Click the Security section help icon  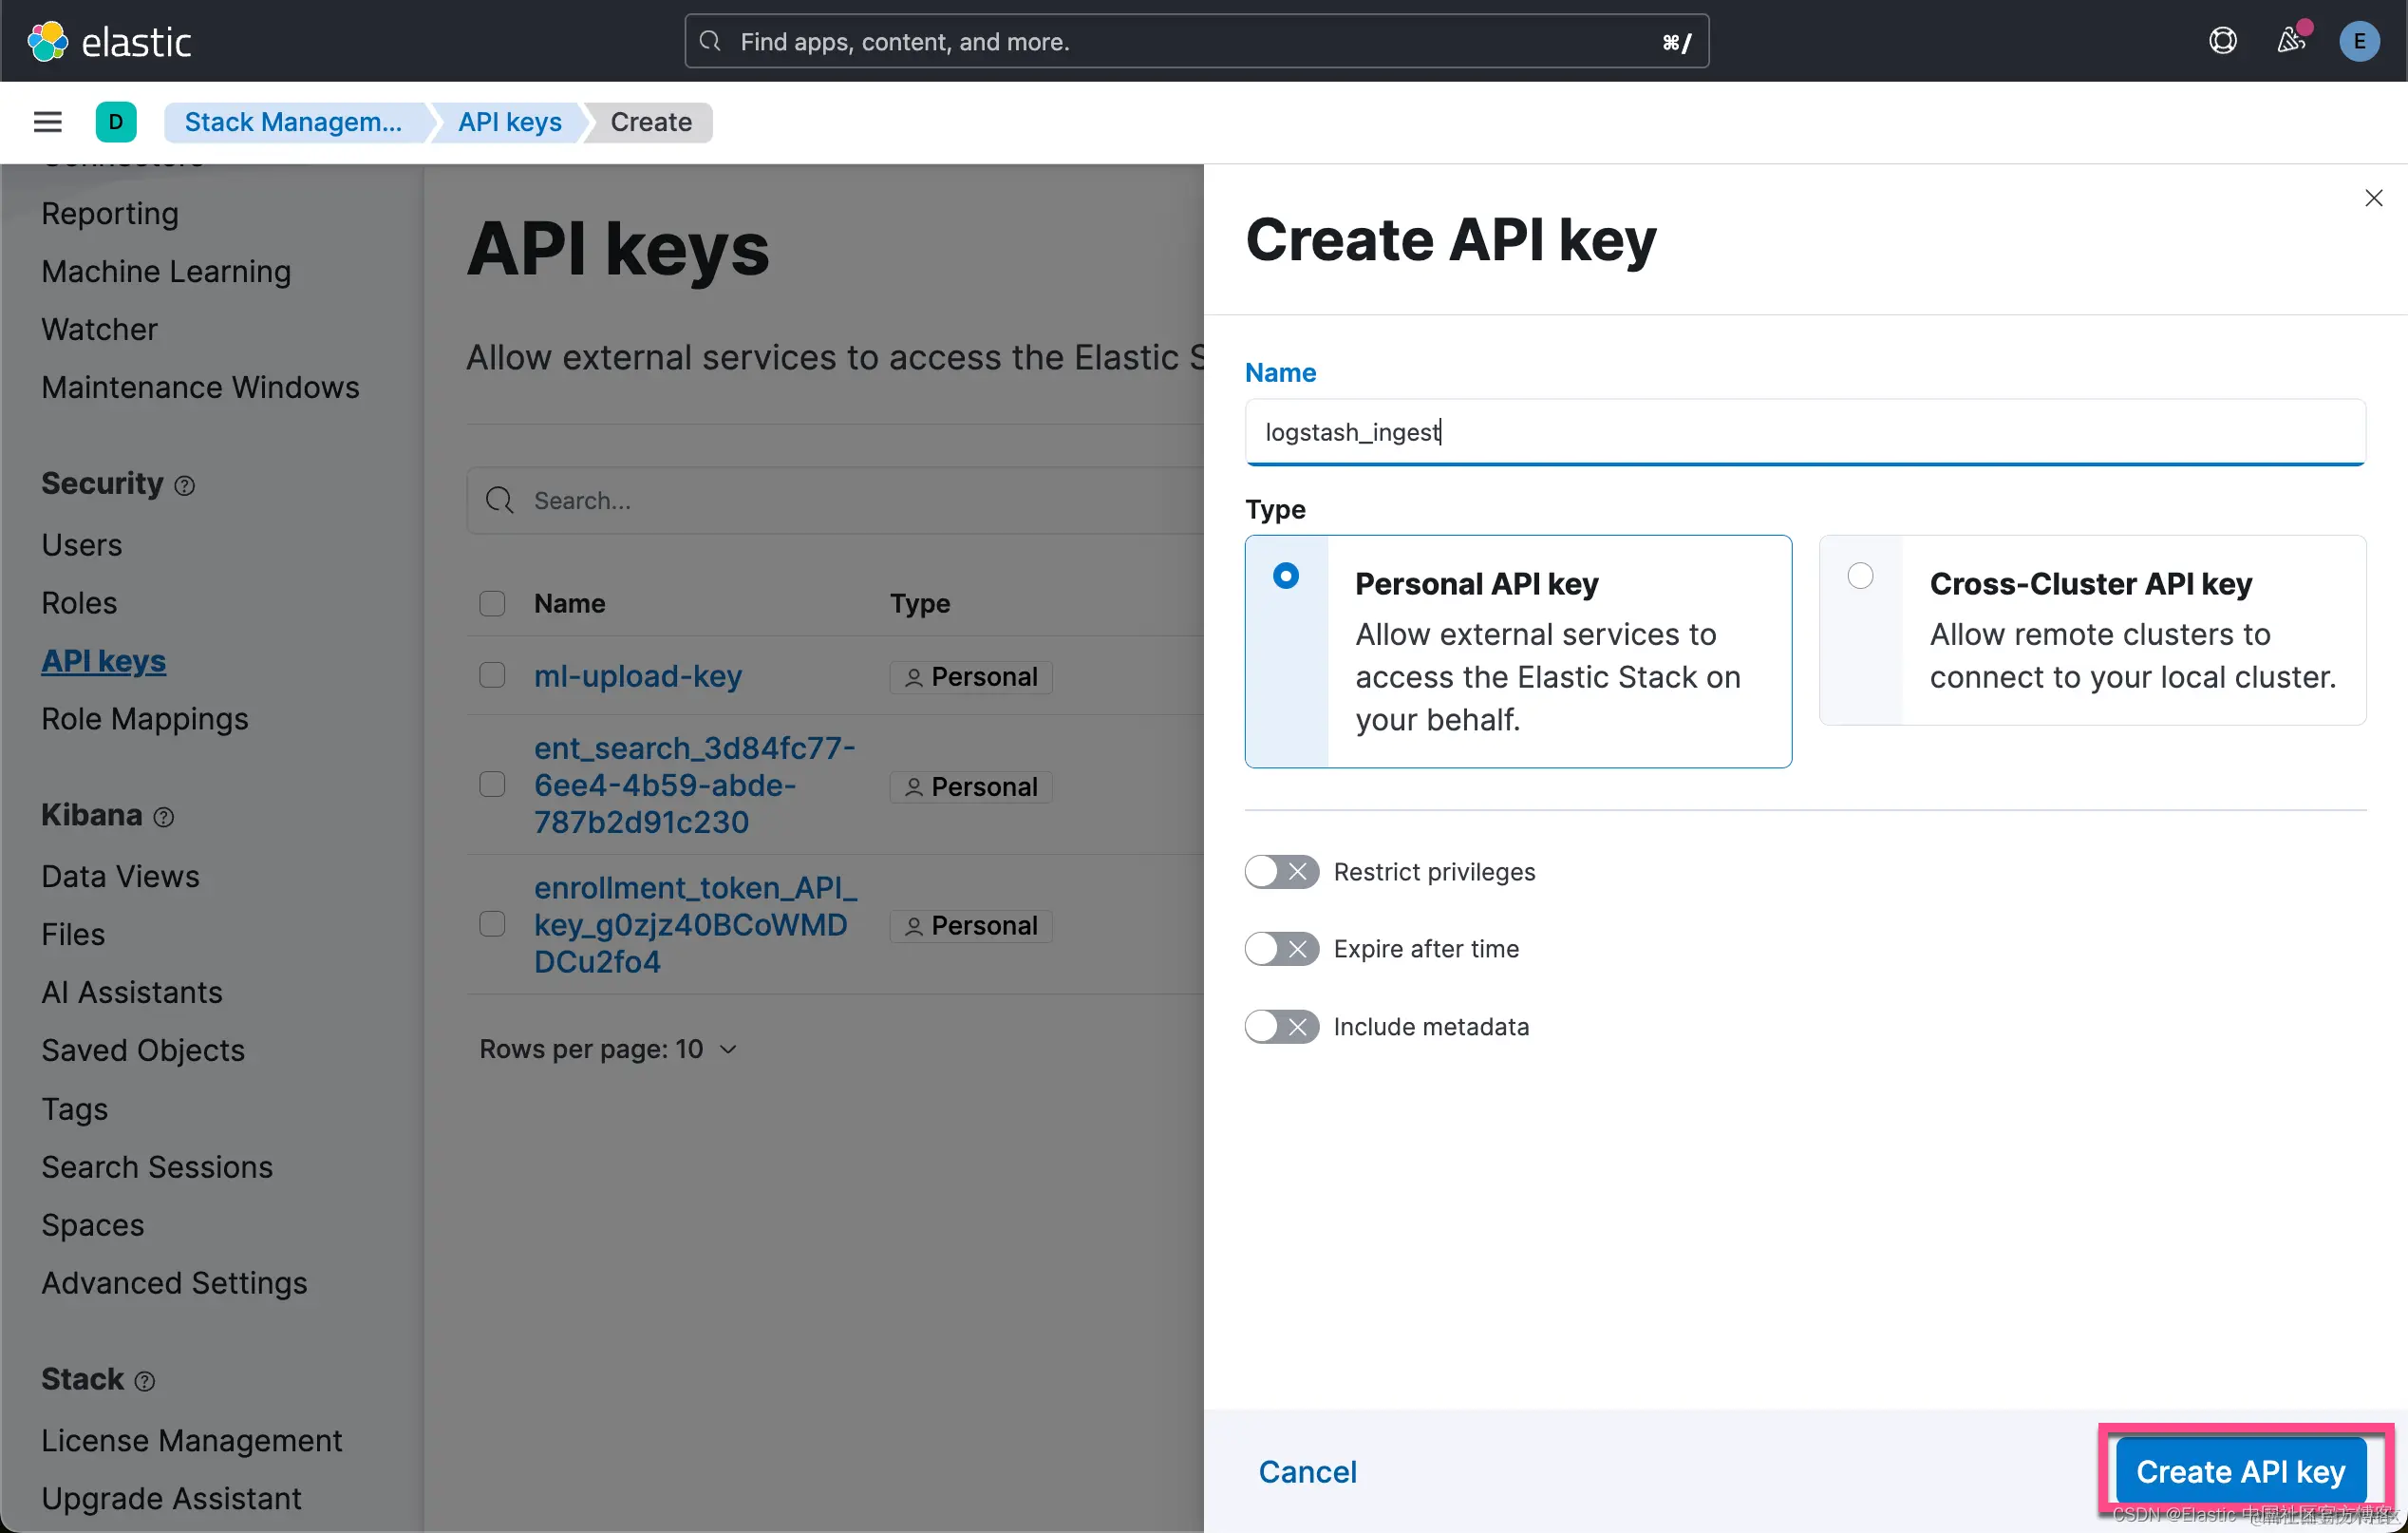[185, 486]
